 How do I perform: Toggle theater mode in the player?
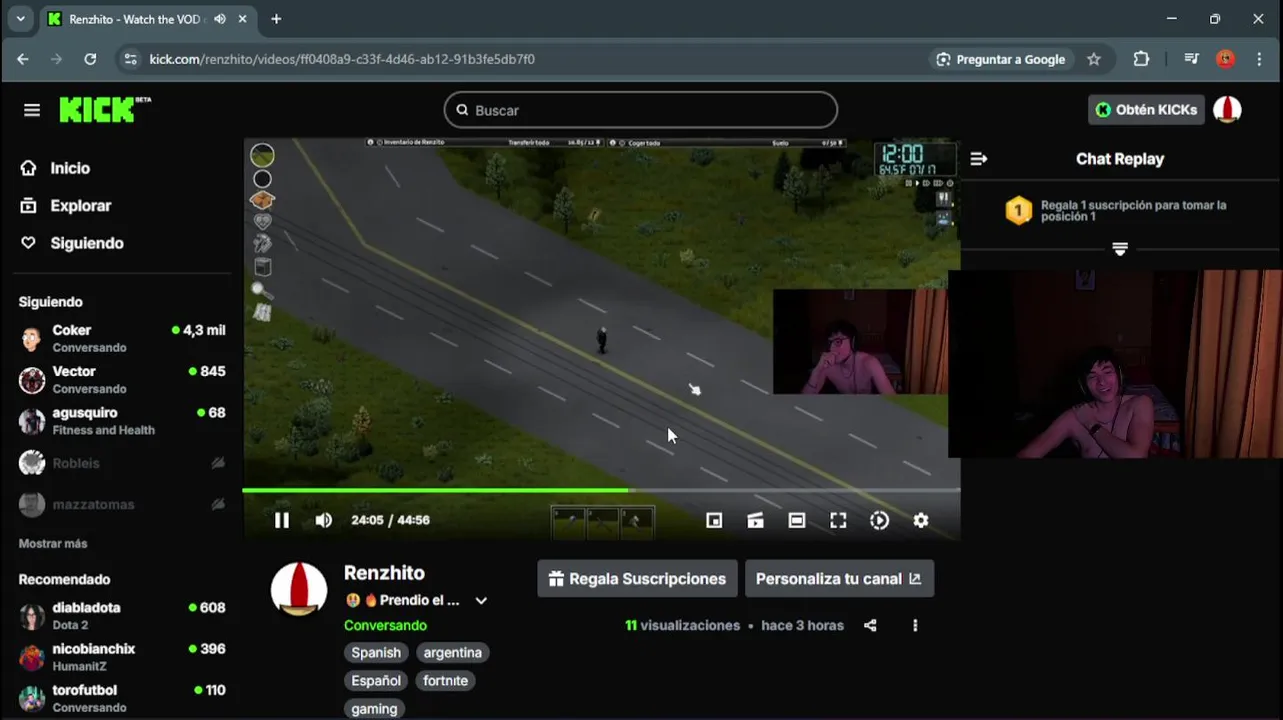point(797,520)
